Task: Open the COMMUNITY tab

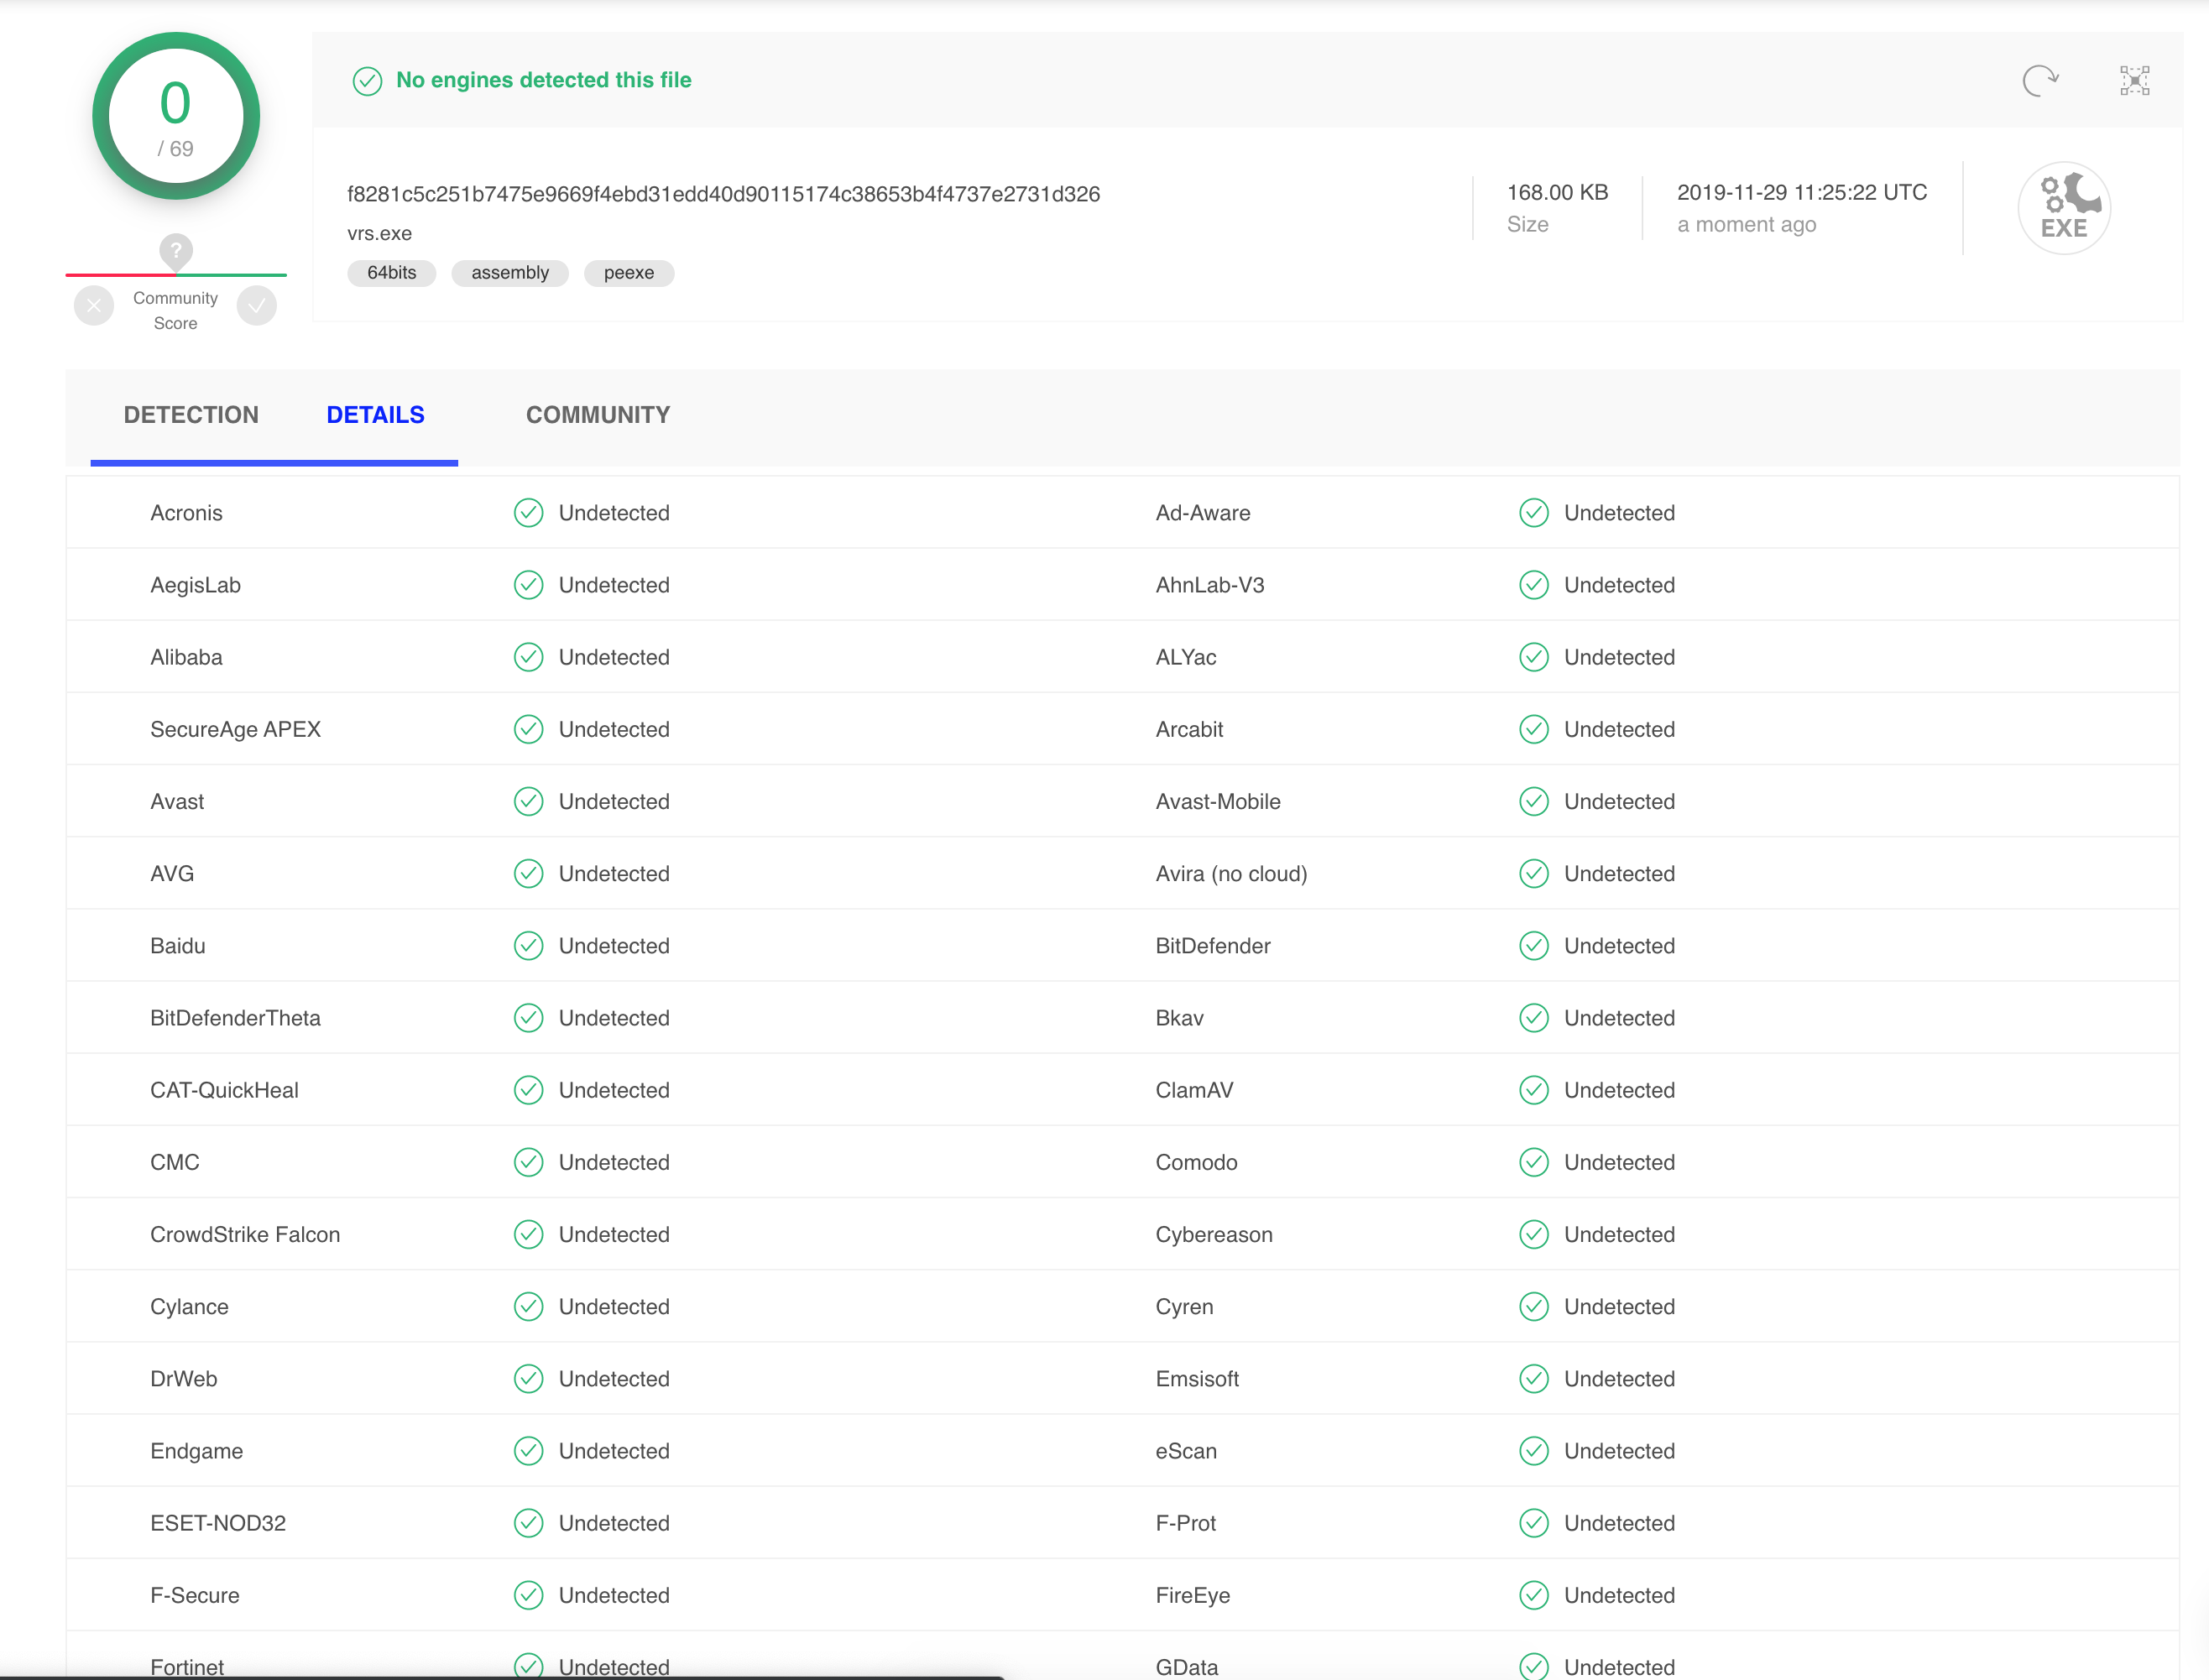Action: tap(598, 415)
